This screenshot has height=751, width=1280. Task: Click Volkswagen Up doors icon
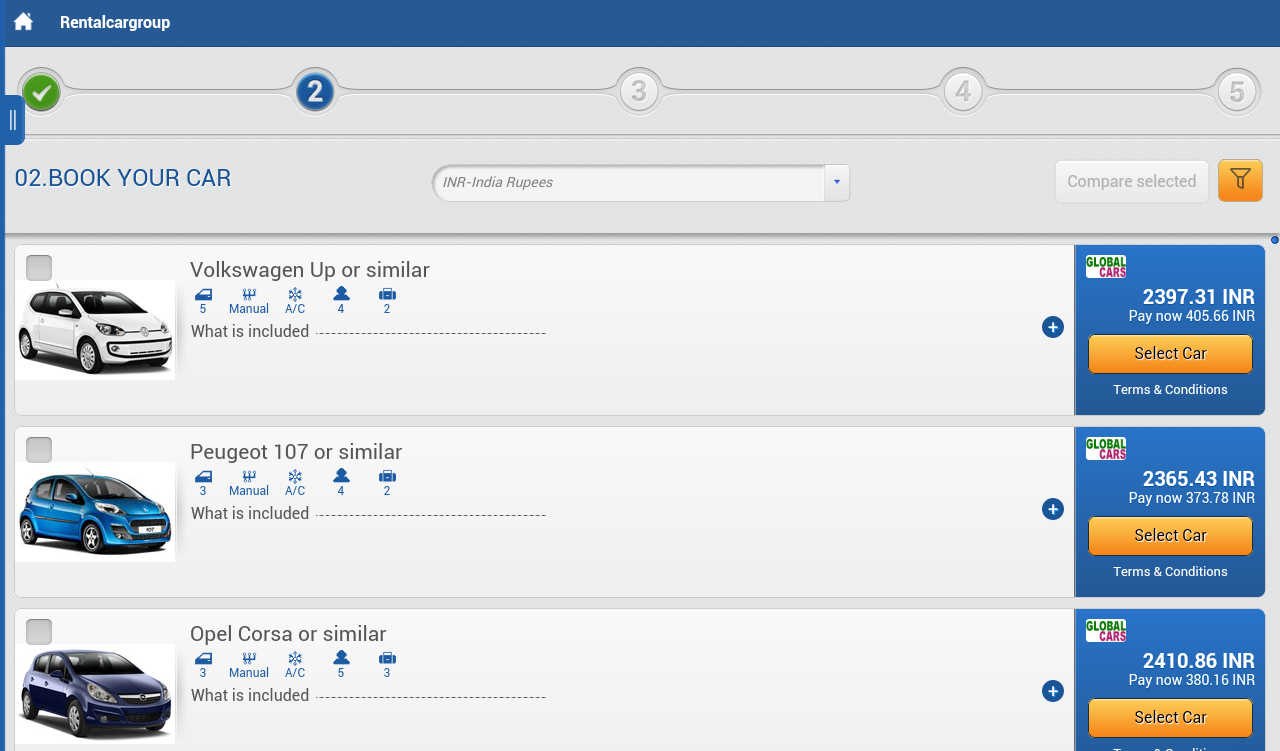pyautogui.click(x=203, y=294)
